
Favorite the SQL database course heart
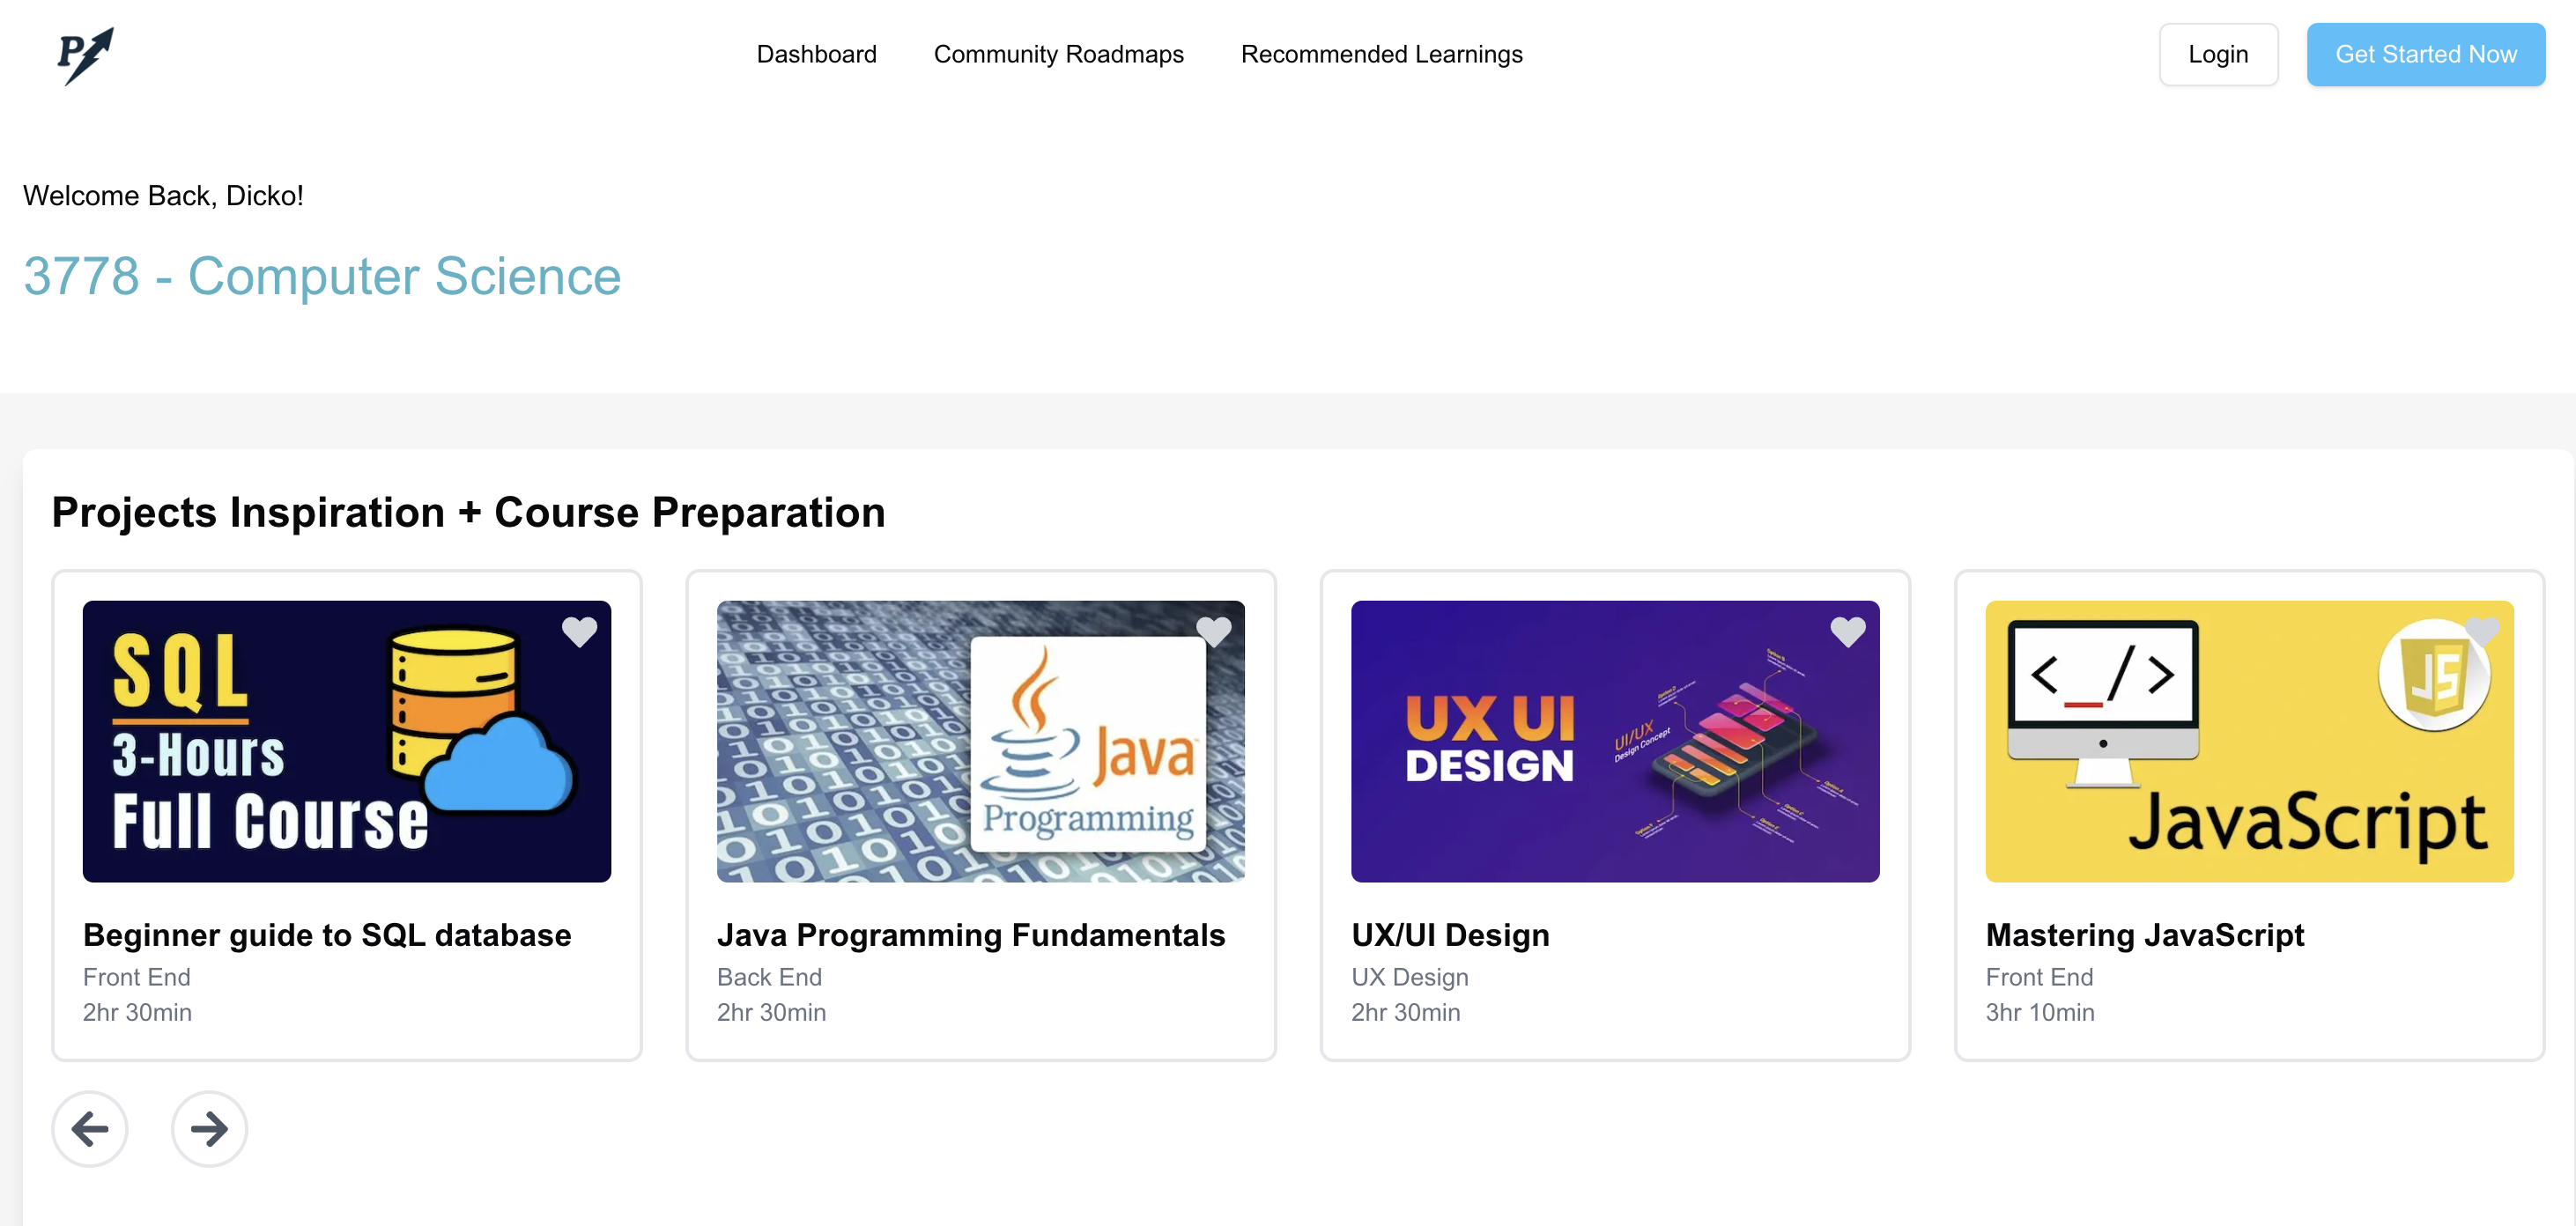(x=579, y=631)
